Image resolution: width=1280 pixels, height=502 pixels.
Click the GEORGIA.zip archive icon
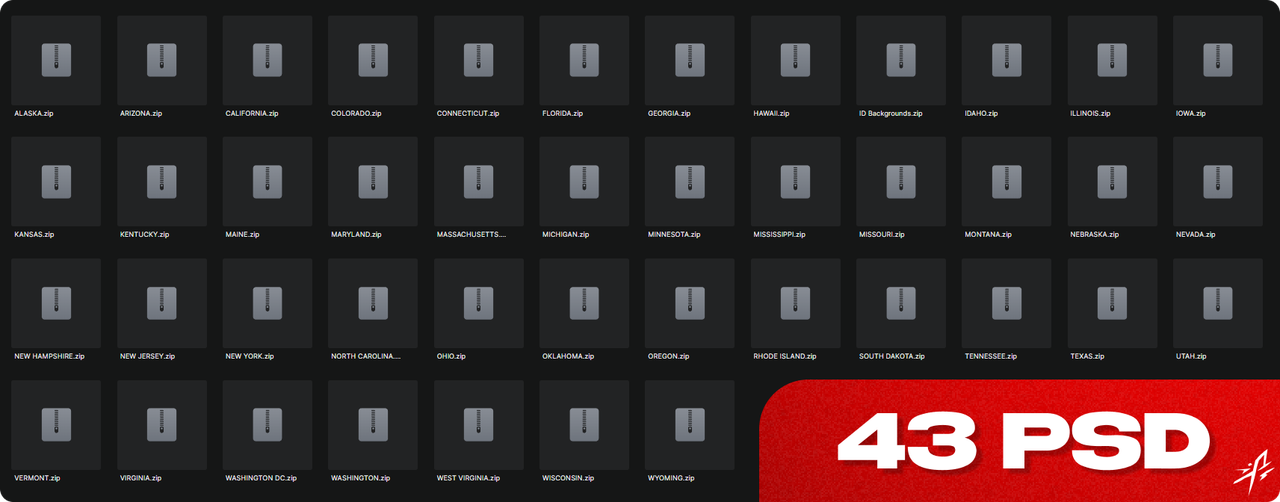tap(690, 60)
